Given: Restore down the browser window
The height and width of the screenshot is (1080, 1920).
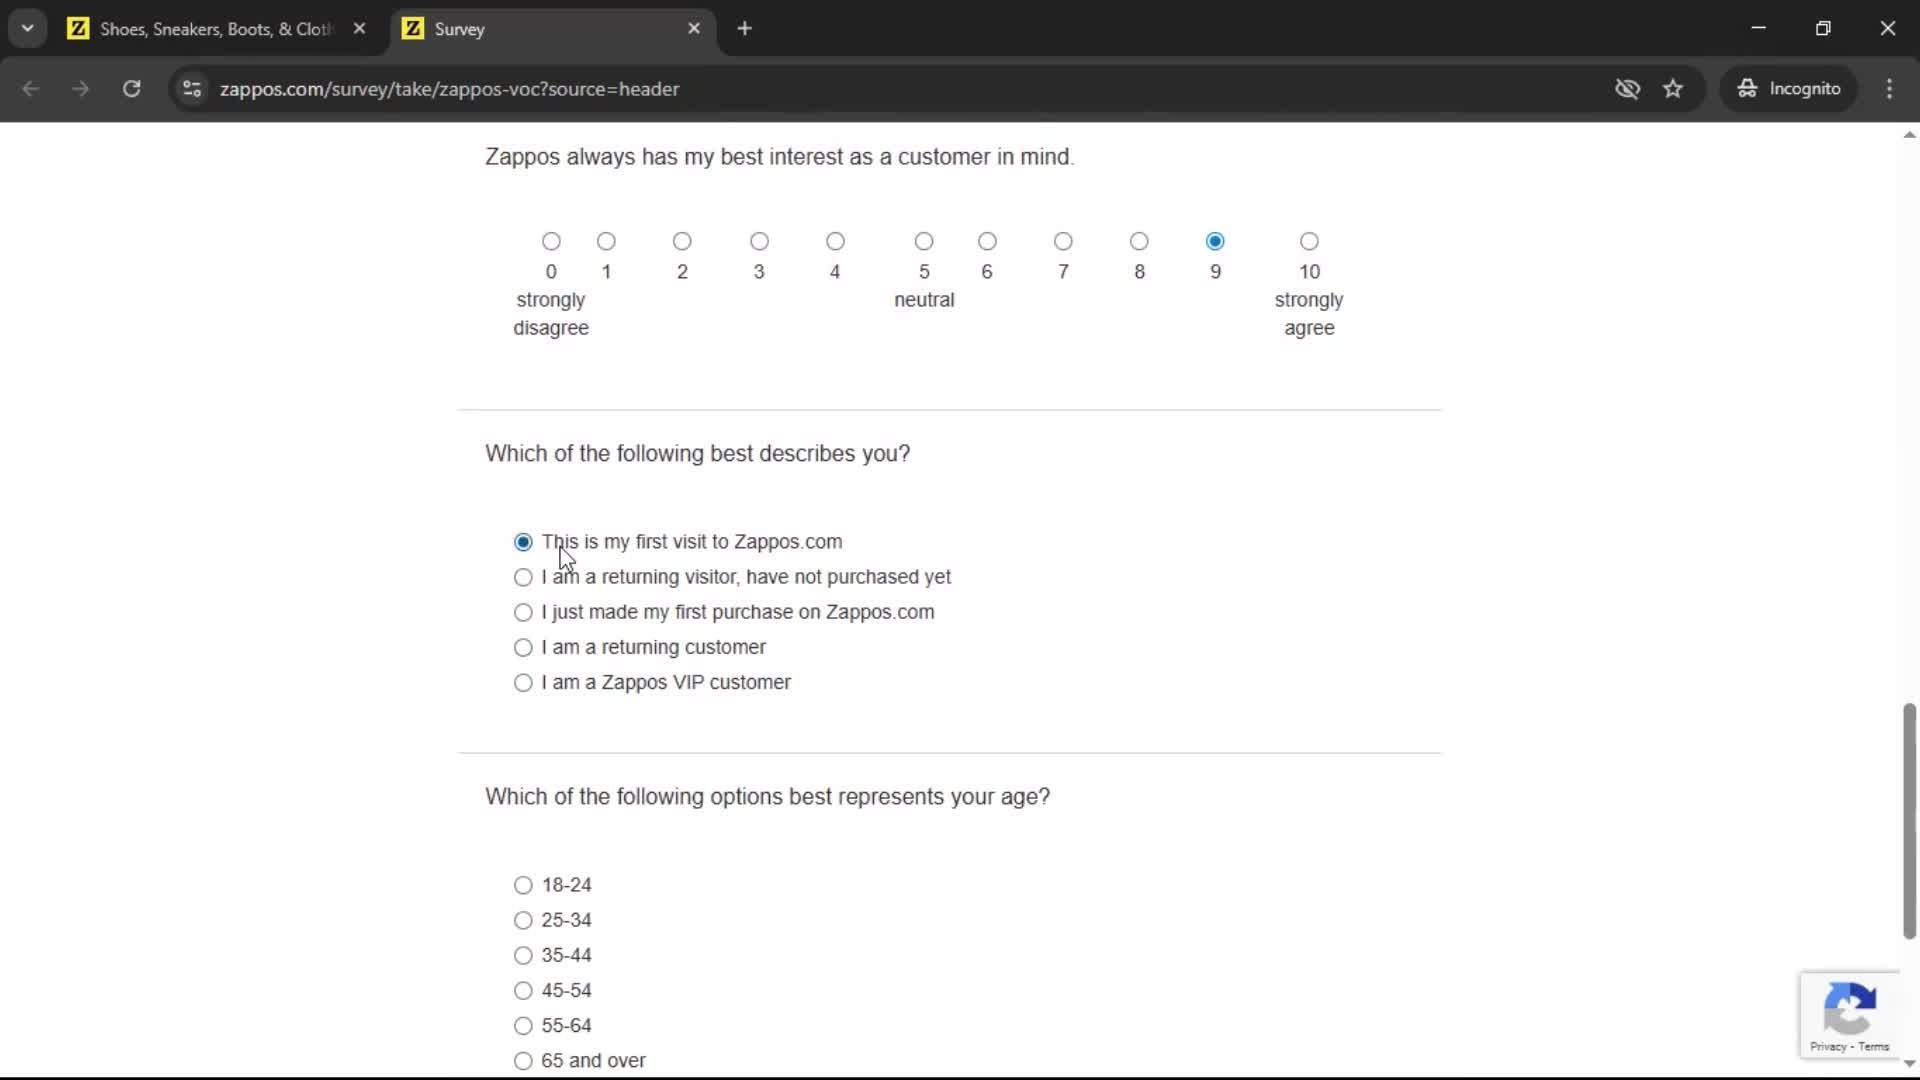Looking at the screenshot, I should point(1823,28).
